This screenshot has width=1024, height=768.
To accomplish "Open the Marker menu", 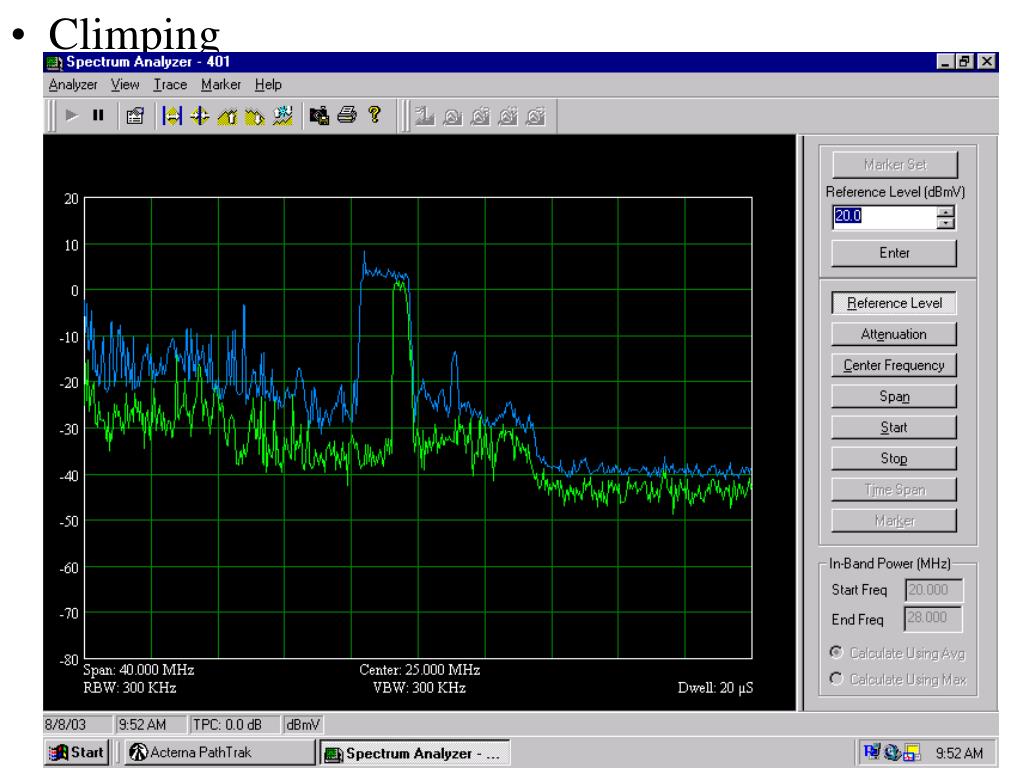I will tap(221, 85).
